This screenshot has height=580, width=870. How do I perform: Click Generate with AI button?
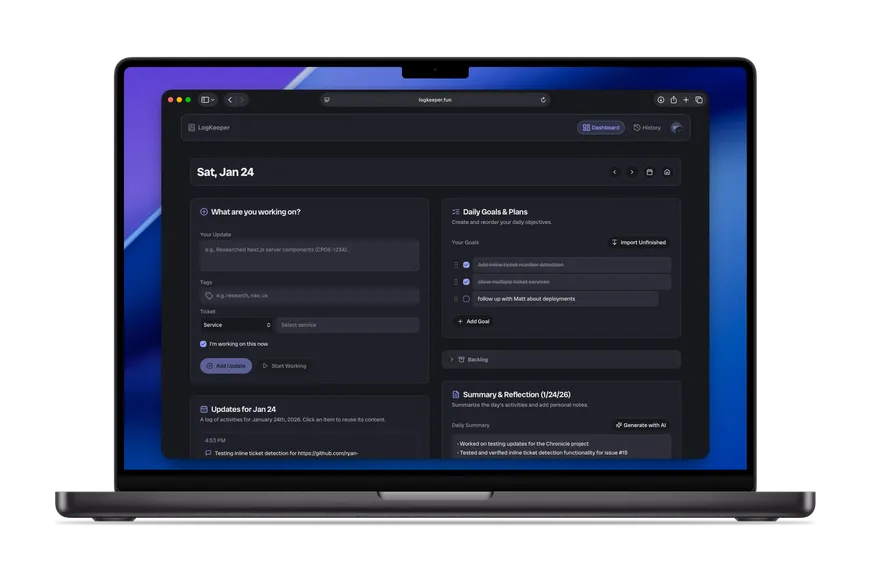point(641,425)
